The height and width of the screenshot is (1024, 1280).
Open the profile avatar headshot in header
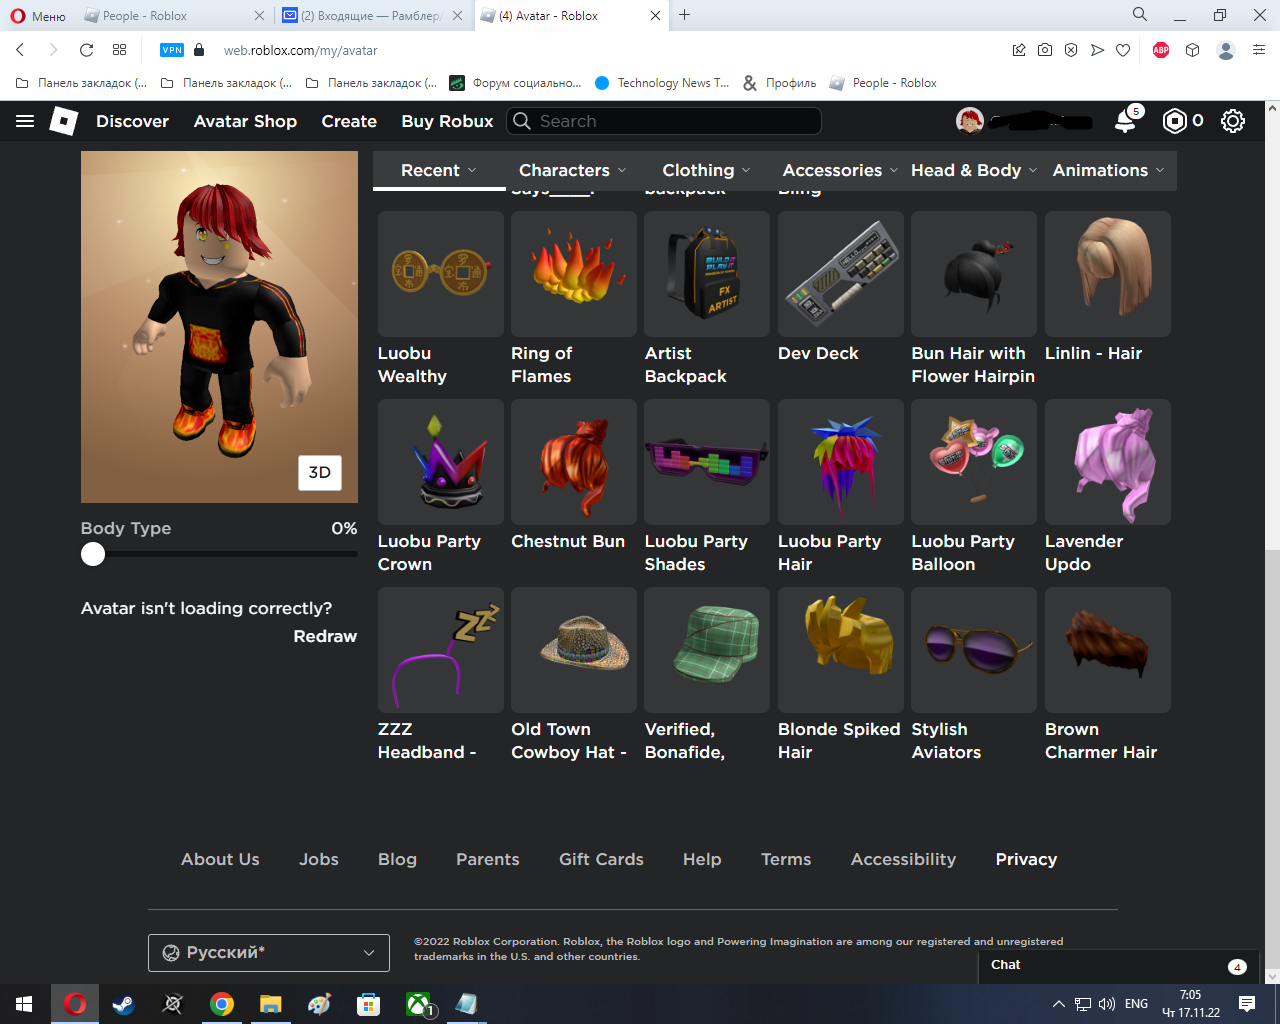970,121
